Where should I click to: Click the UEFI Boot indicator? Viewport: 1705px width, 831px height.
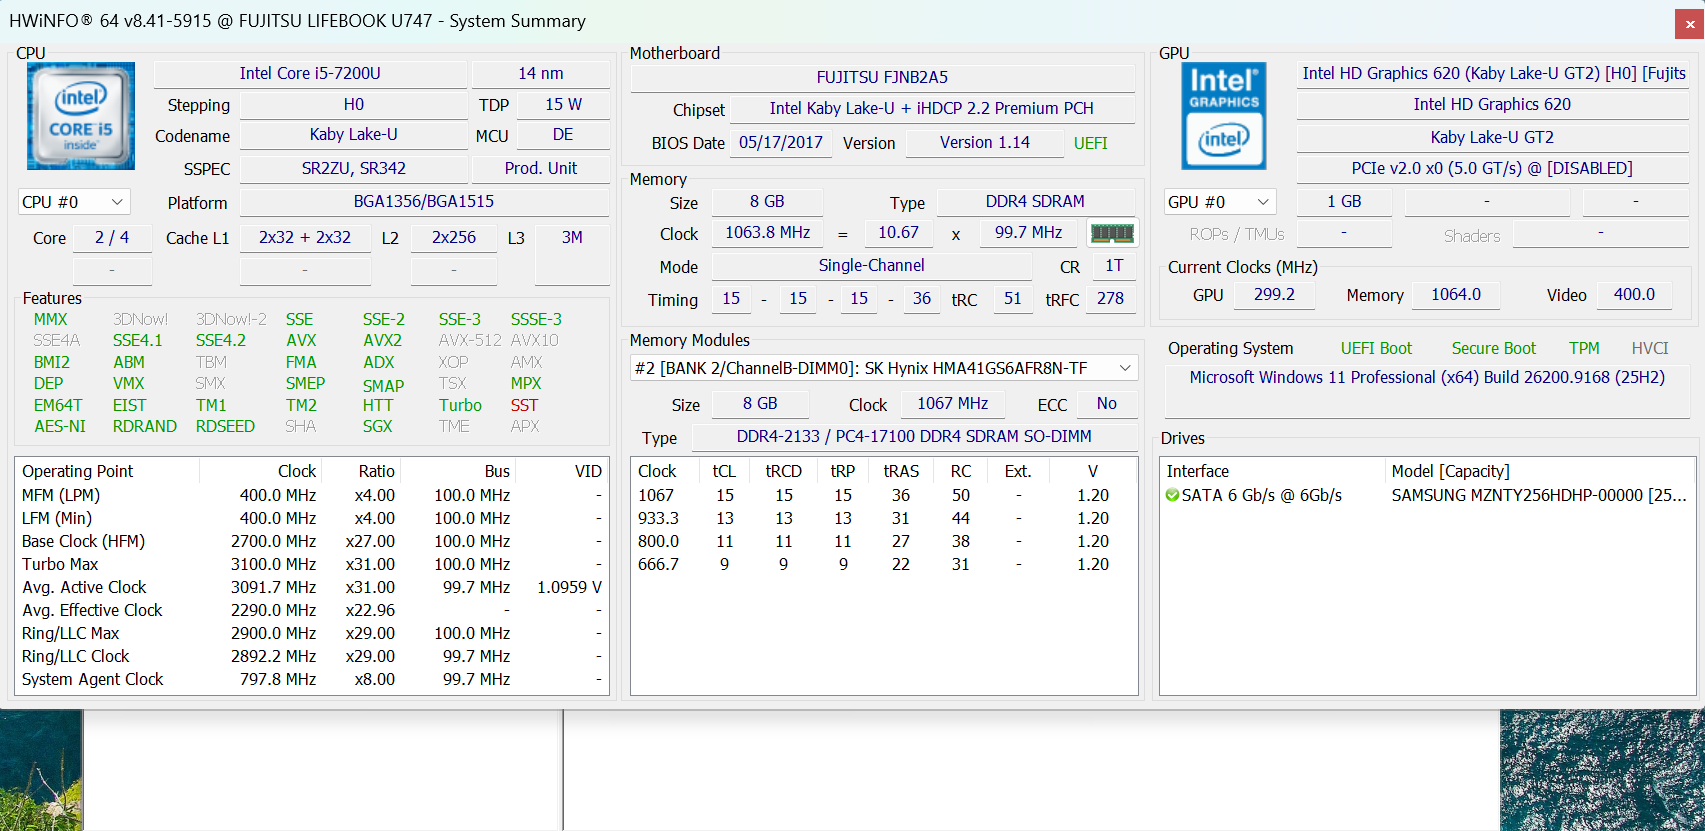pos(1376,348)
